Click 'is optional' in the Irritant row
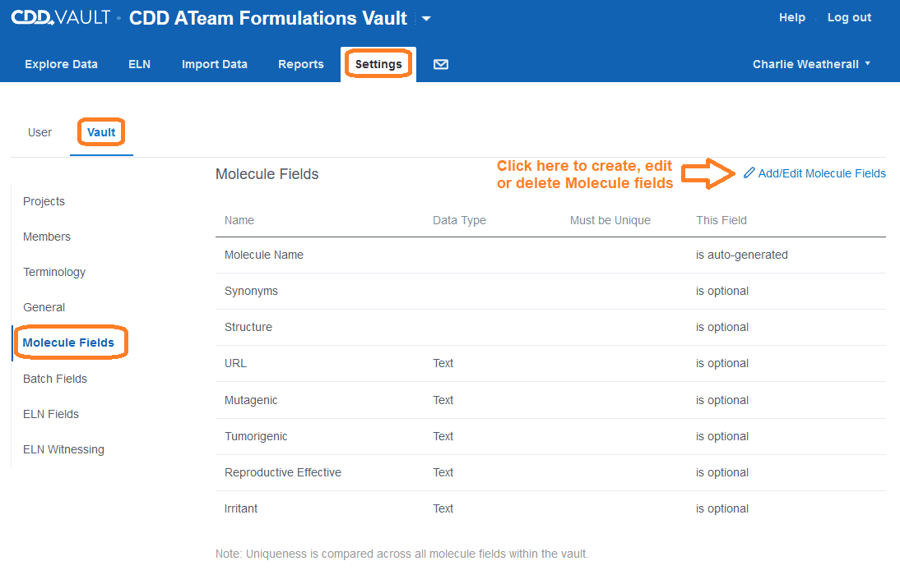 [722, 509]
